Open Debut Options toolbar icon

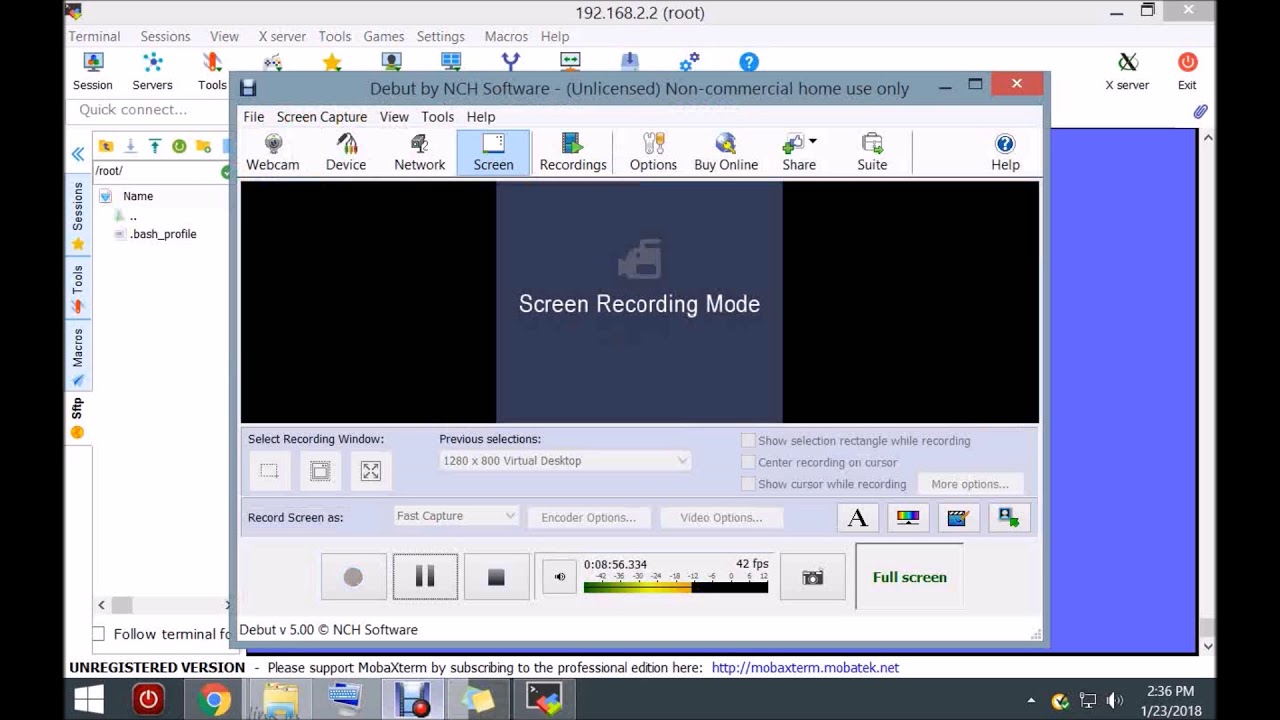coord(653,153)
